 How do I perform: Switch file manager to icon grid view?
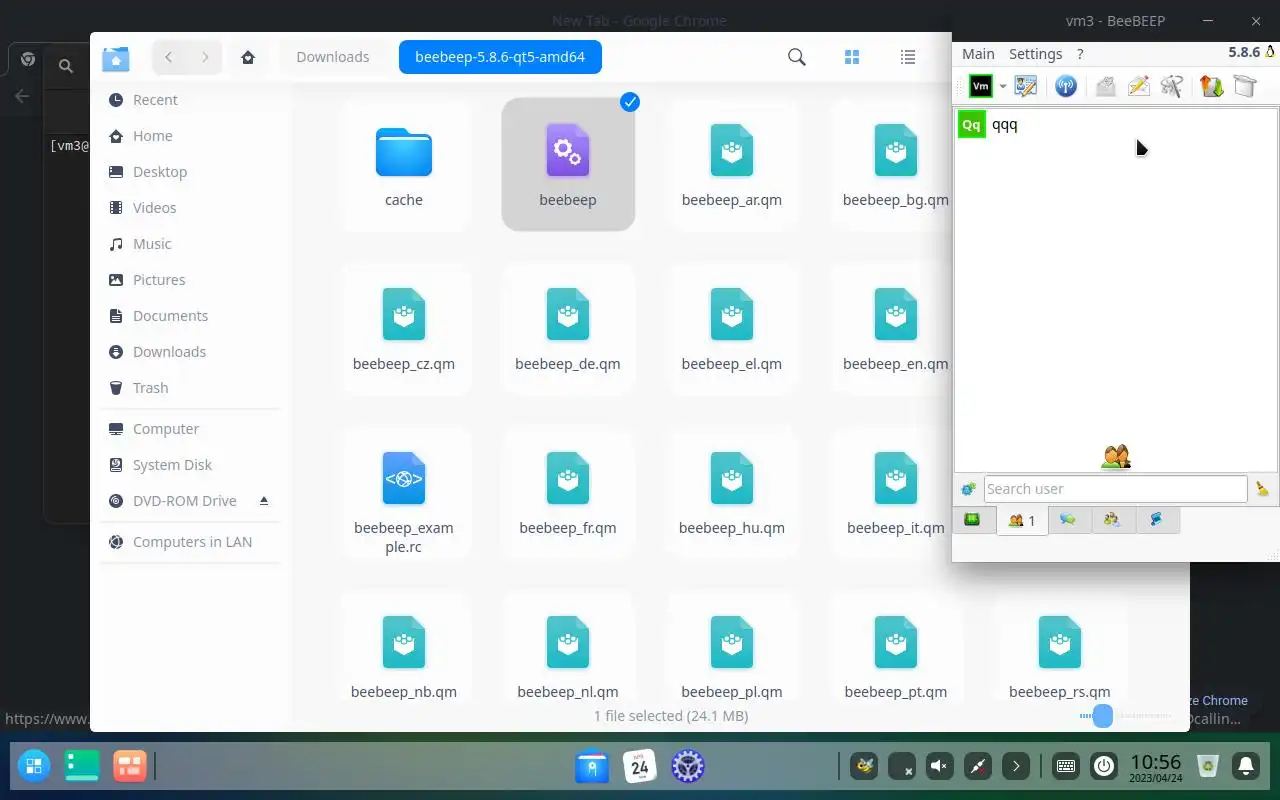(x=852, y=57)
